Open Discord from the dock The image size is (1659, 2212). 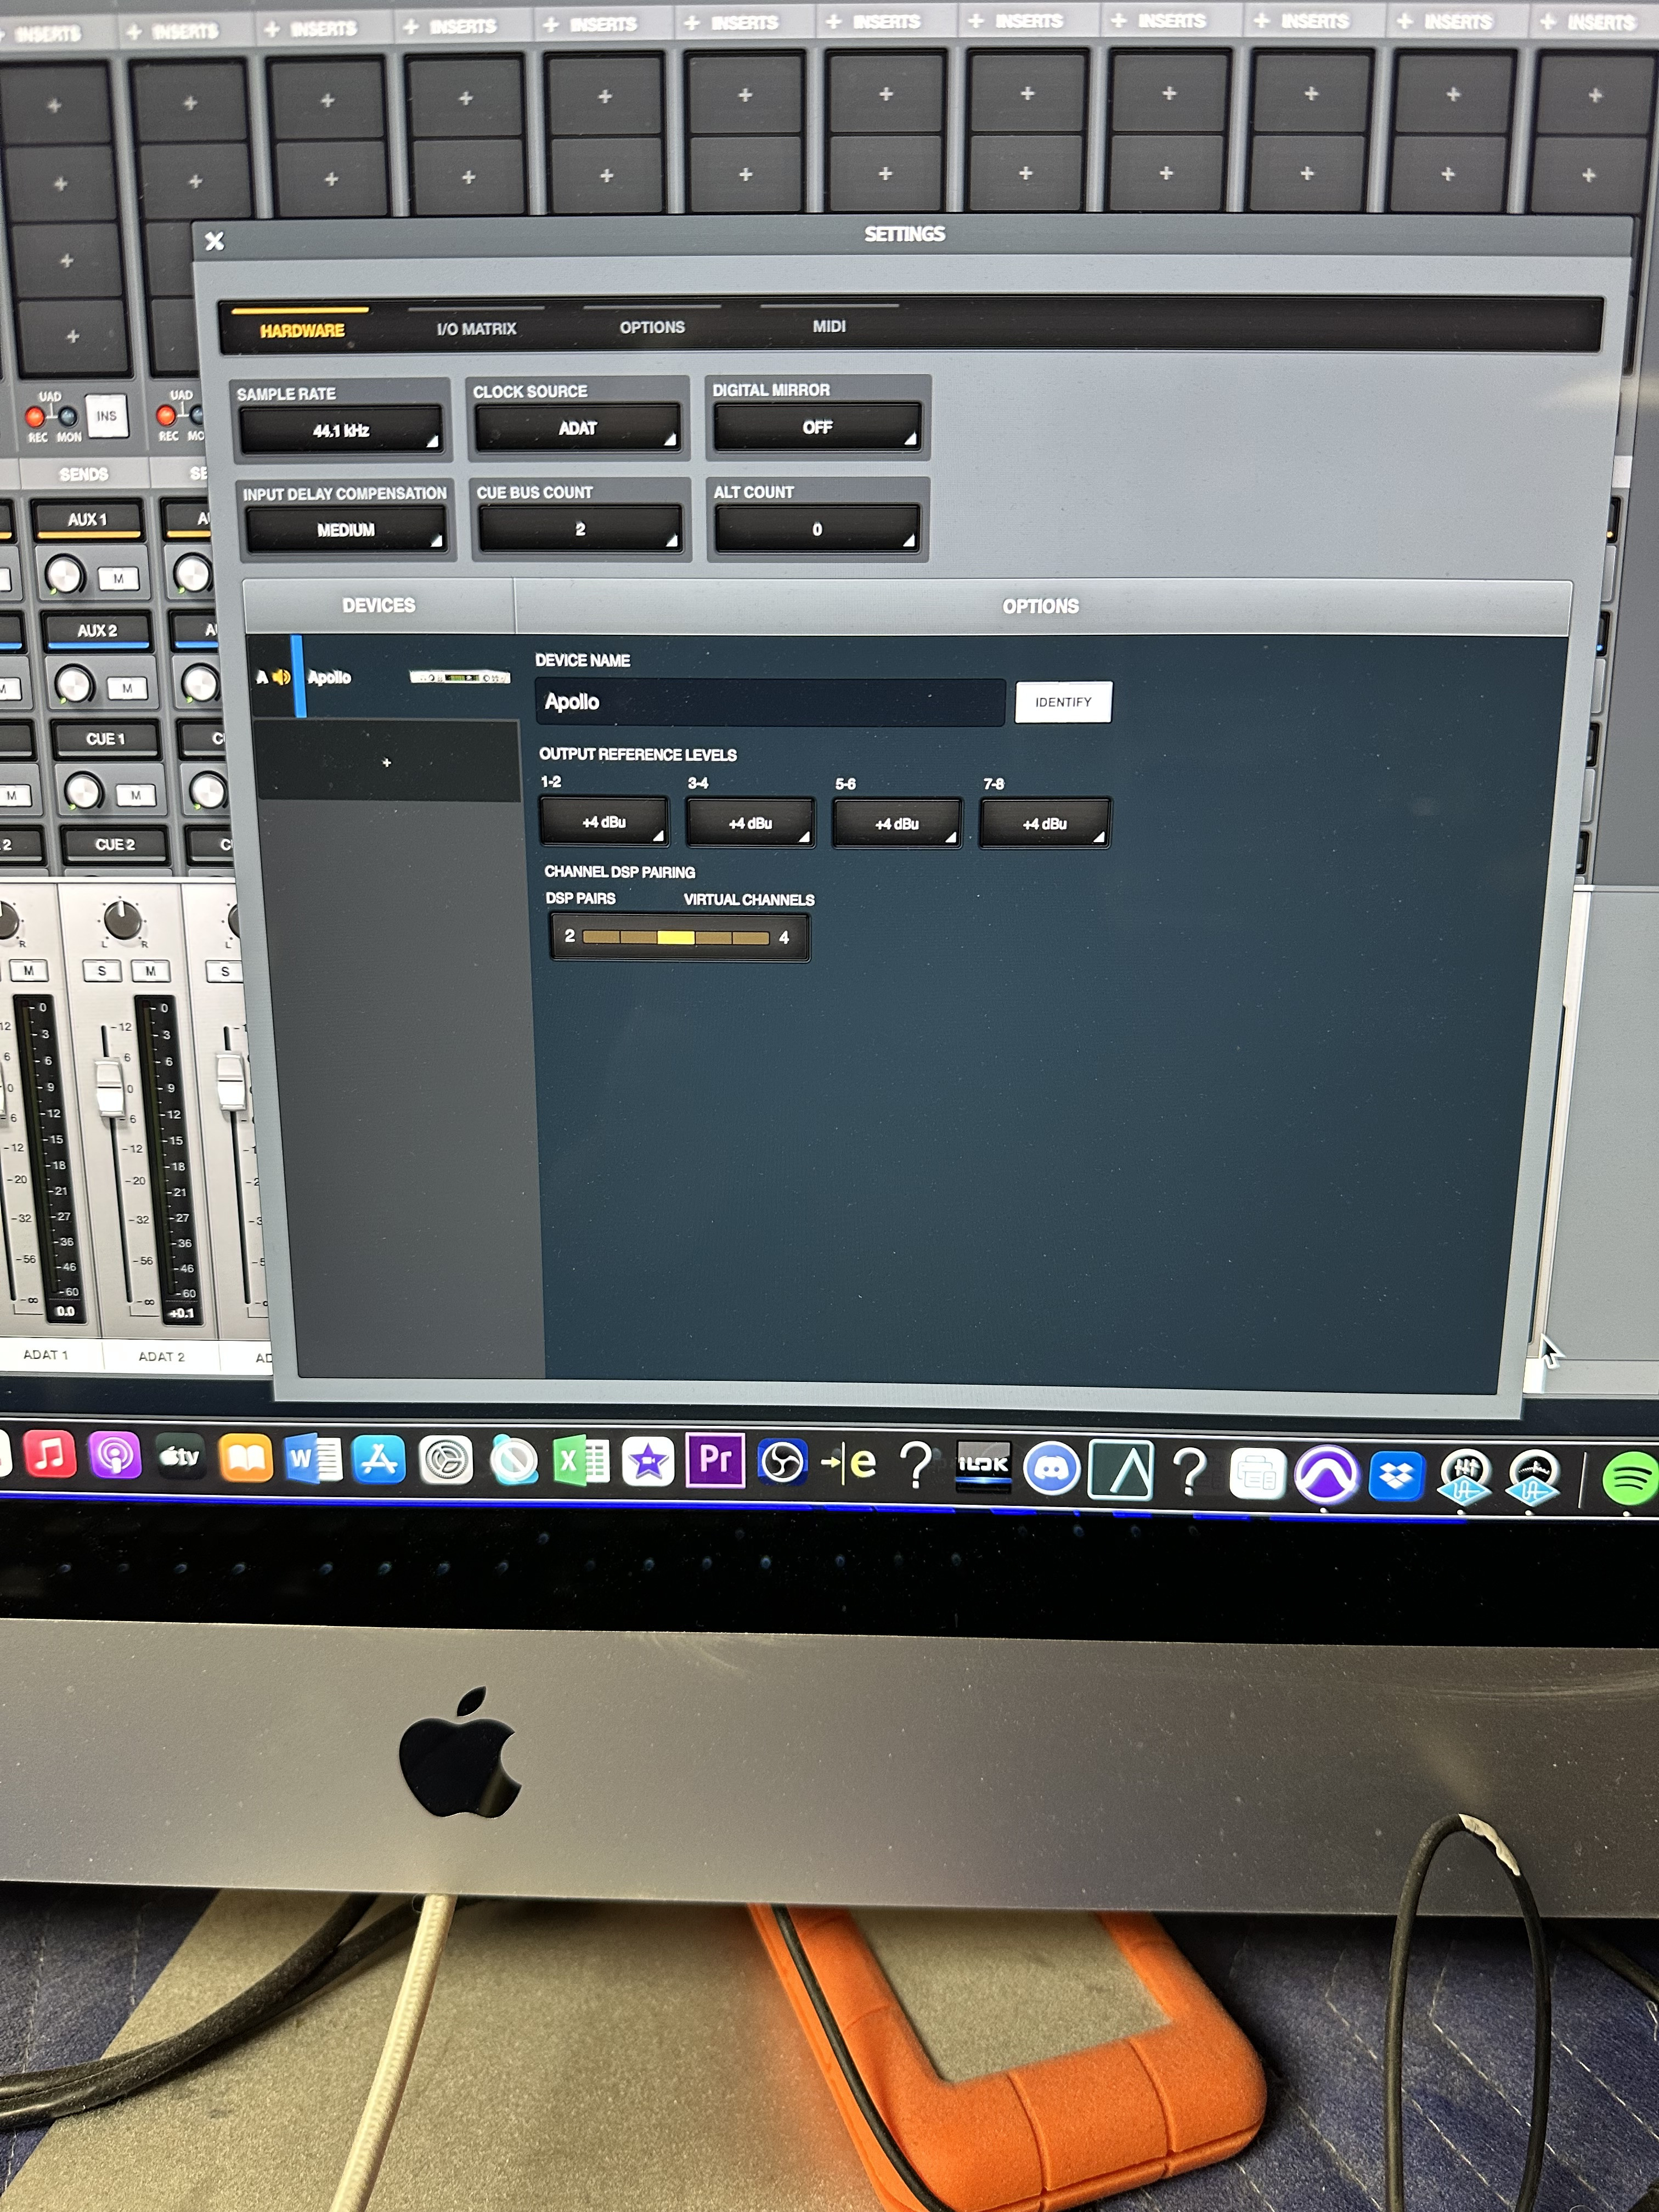pyautogui.click(x=1051, y=1467)
